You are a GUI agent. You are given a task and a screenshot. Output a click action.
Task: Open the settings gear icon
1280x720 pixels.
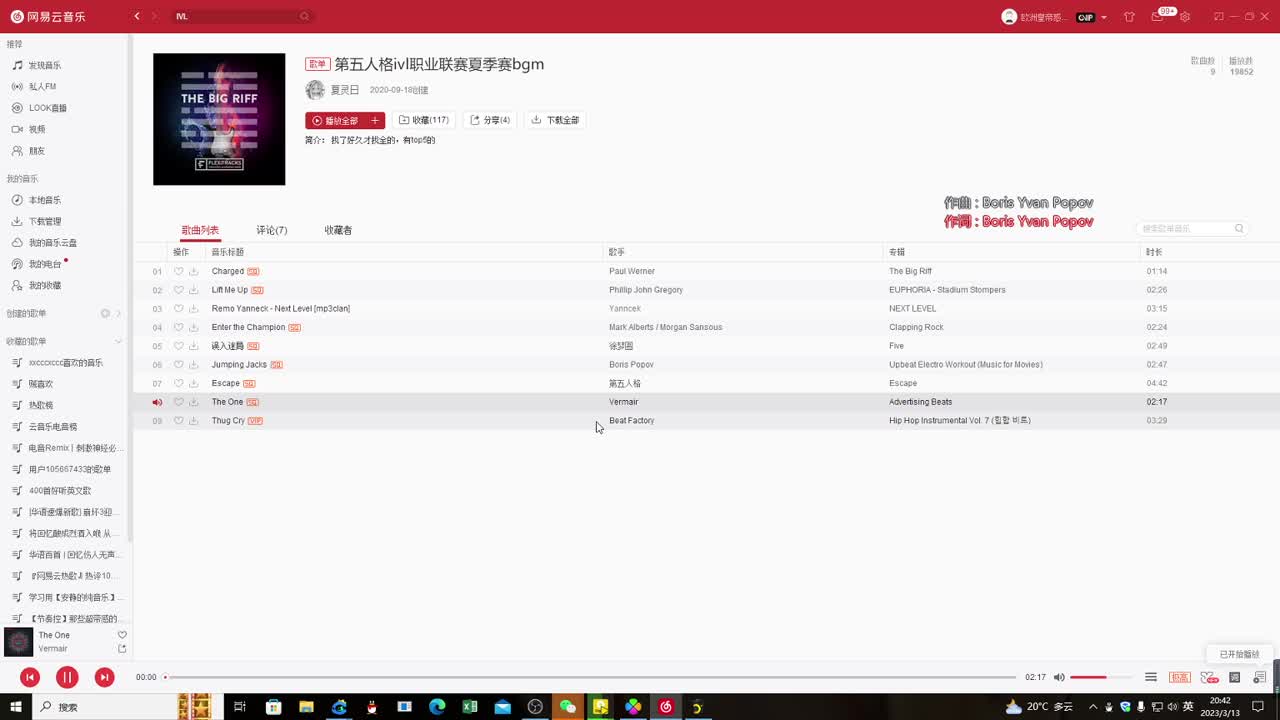[1185, 17]
